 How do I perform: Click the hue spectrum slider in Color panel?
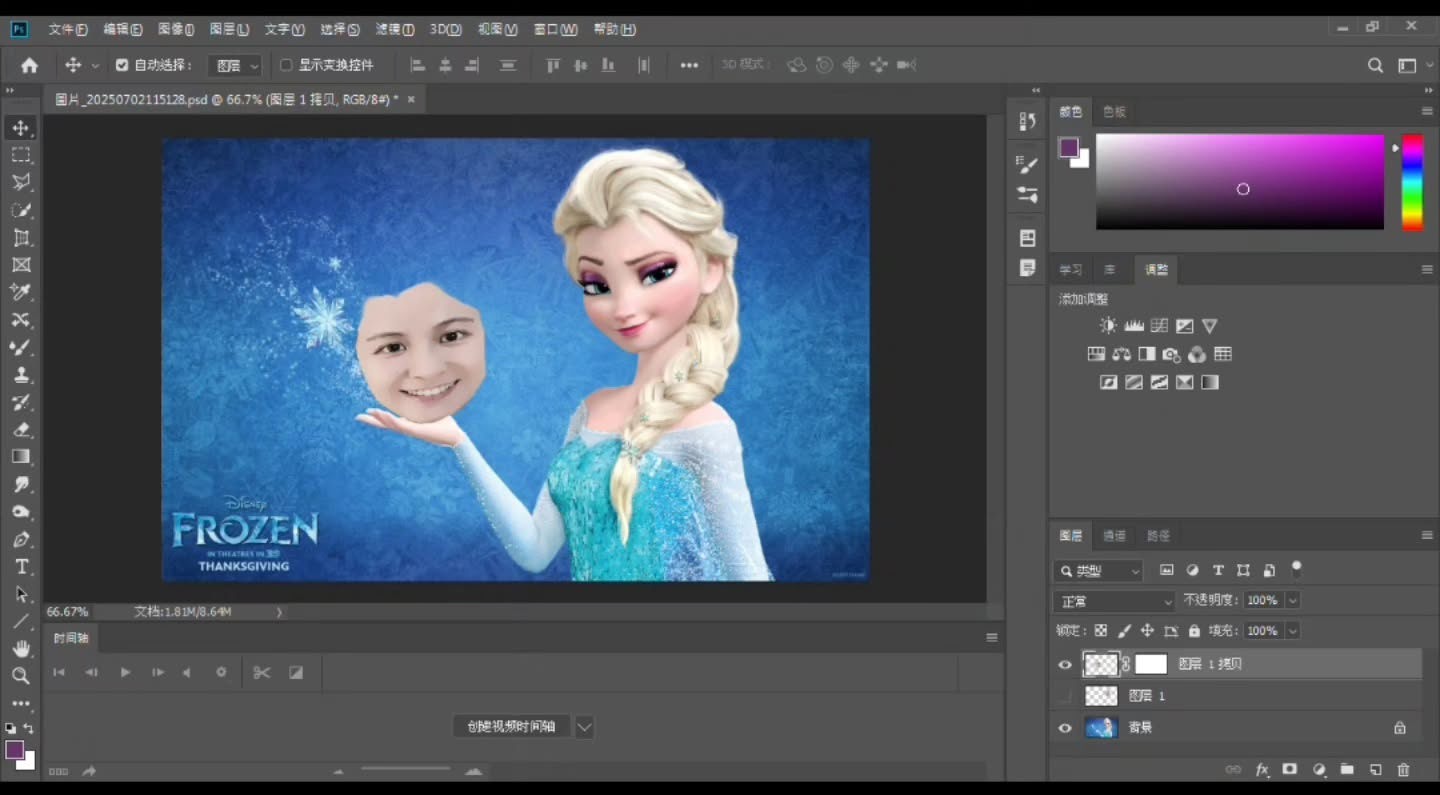[x=1412, y=182]
